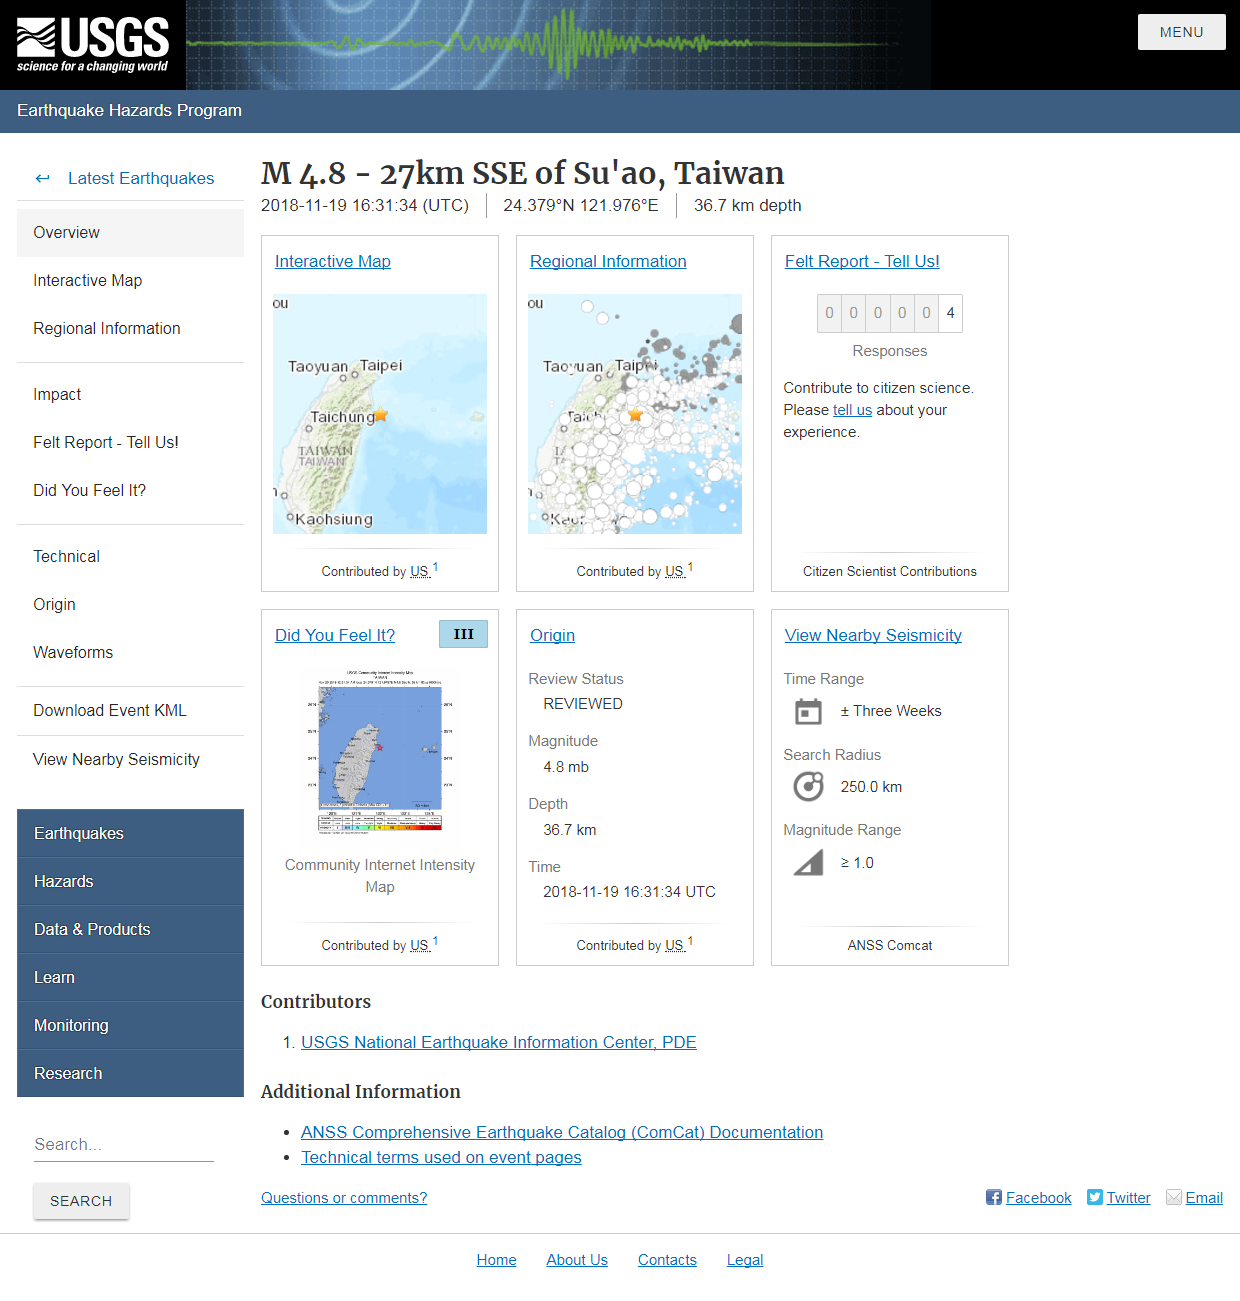Click US contributor under Regional Information
This screenshot has height=1301, width=1240.
coord(674,571)
